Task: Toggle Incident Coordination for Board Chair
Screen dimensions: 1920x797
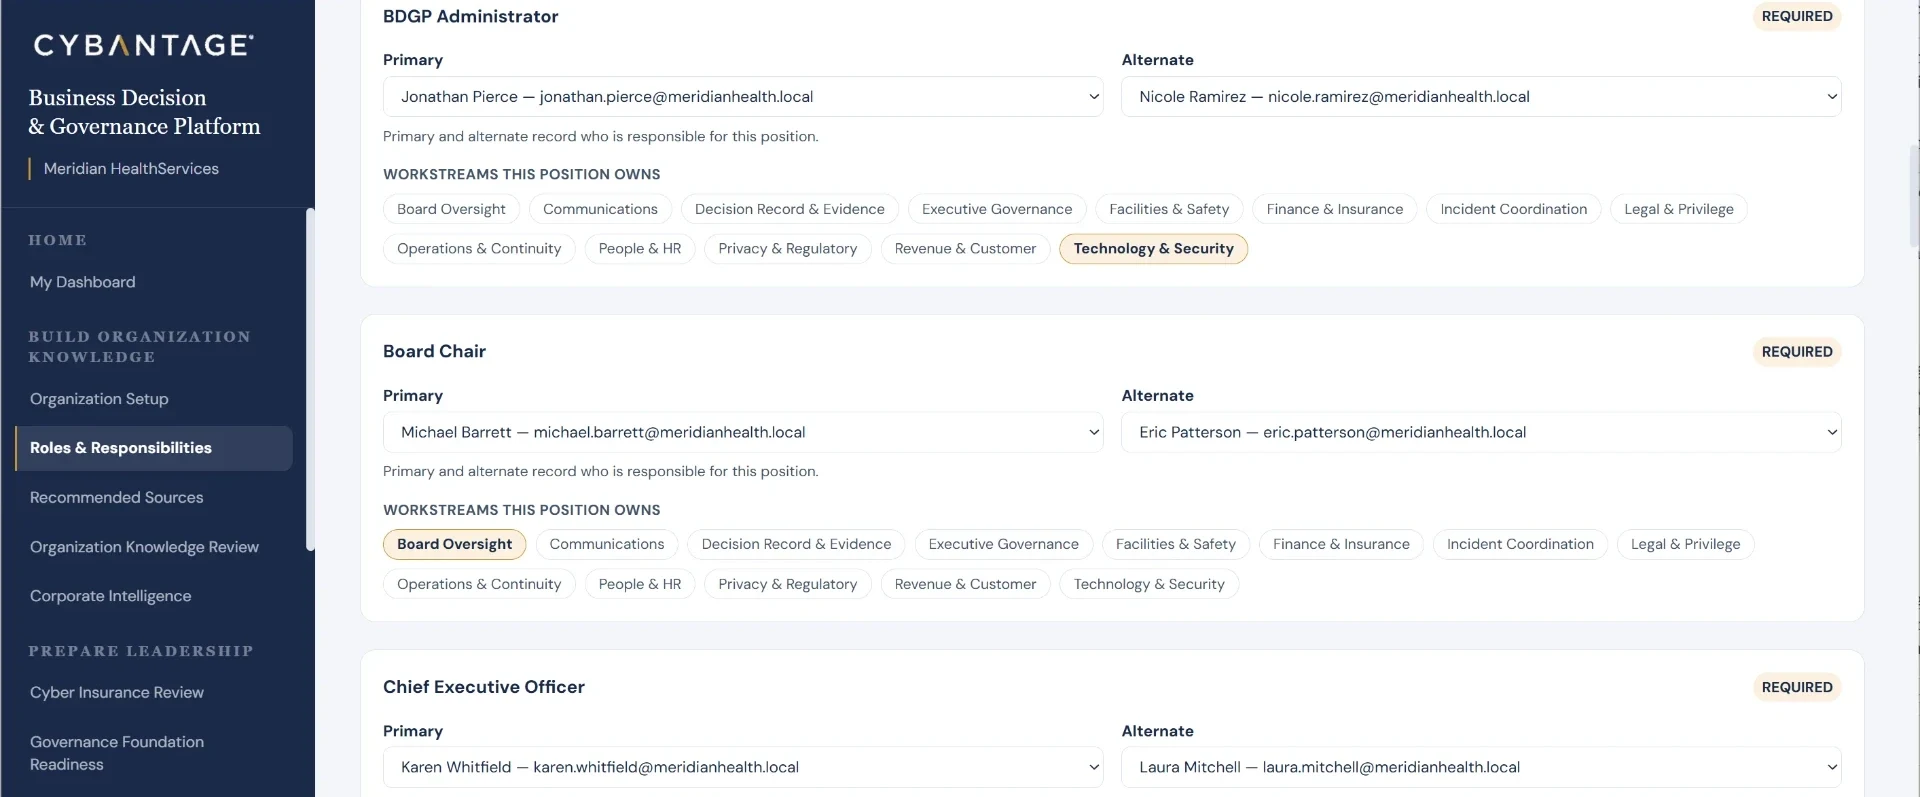Action: (x=1520, y=544)
